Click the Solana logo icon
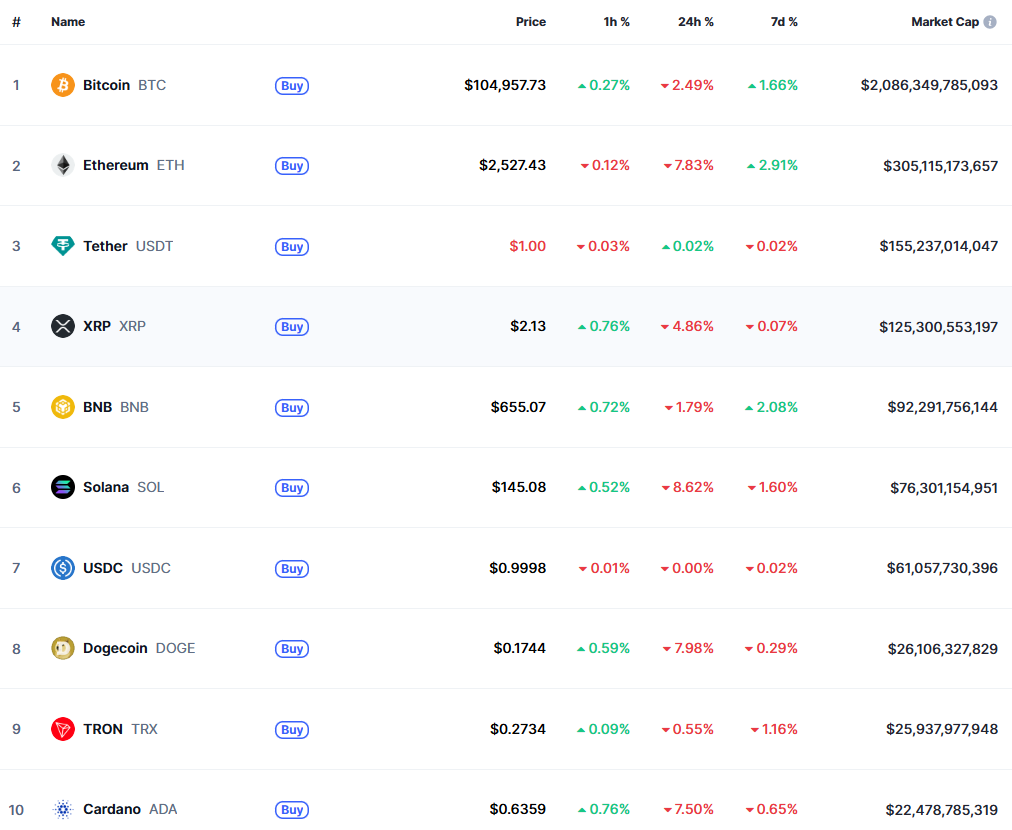Screen dimensions: 1012x830 coord(63,487)
